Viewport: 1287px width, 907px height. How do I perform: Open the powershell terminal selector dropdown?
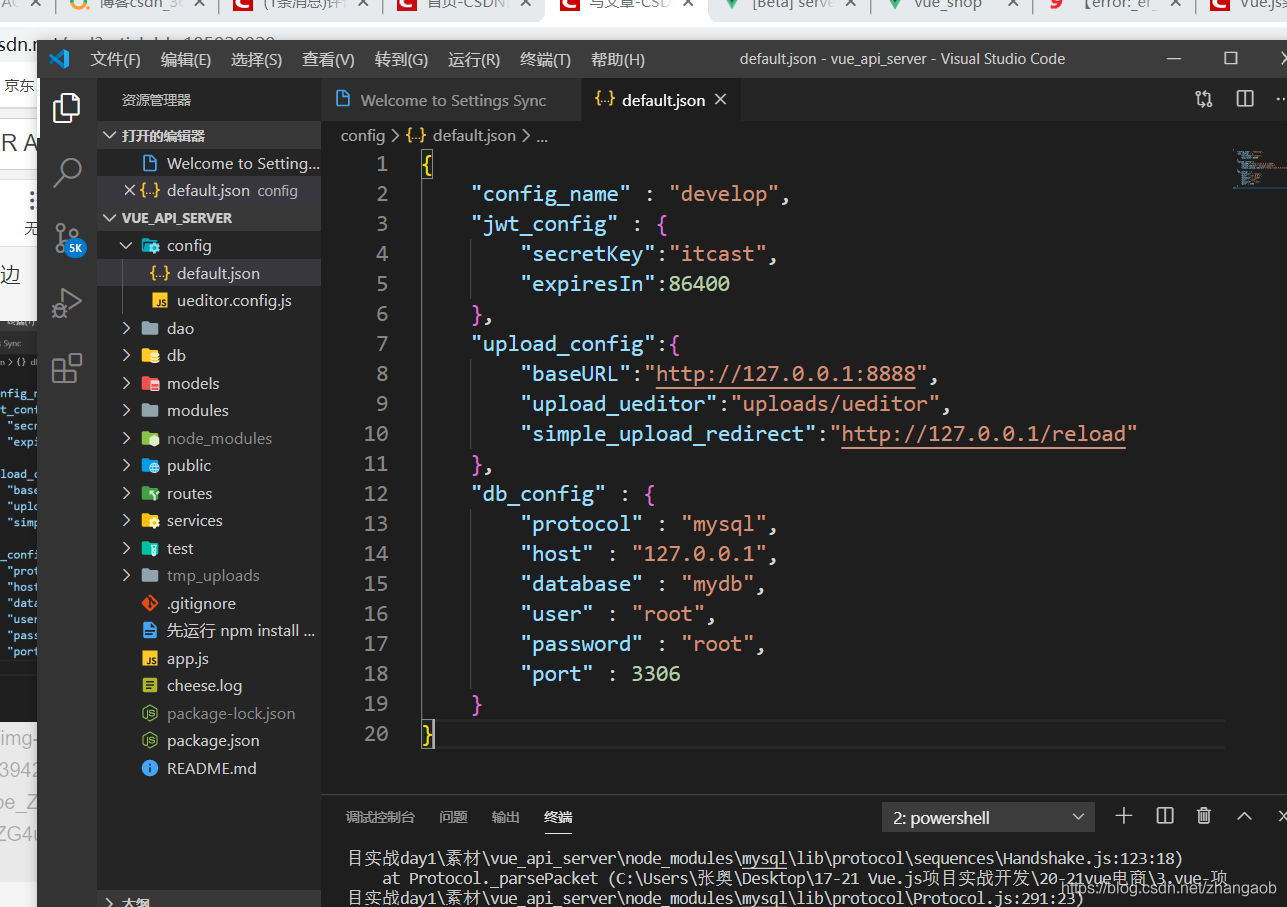click(988, 817)
